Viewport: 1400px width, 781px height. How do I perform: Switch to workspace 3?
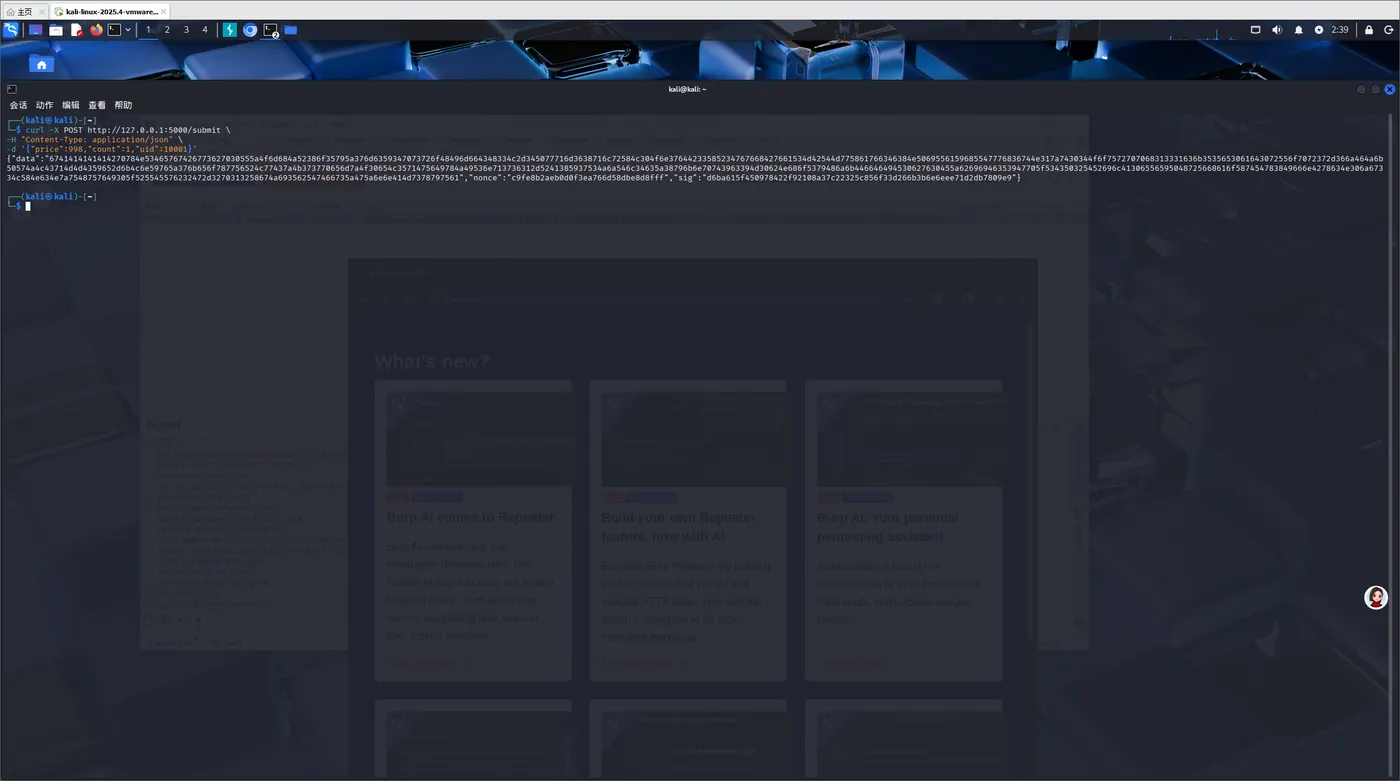(x=186, y=30)
